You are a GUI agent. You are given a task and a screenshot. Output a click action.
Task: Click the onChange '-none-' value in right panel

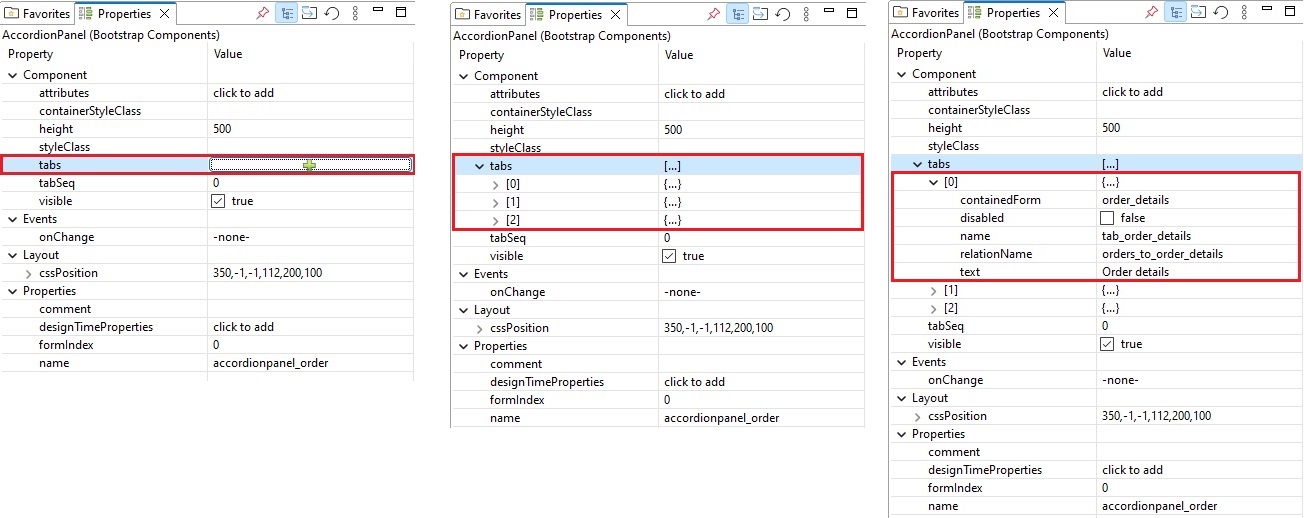1120,380
